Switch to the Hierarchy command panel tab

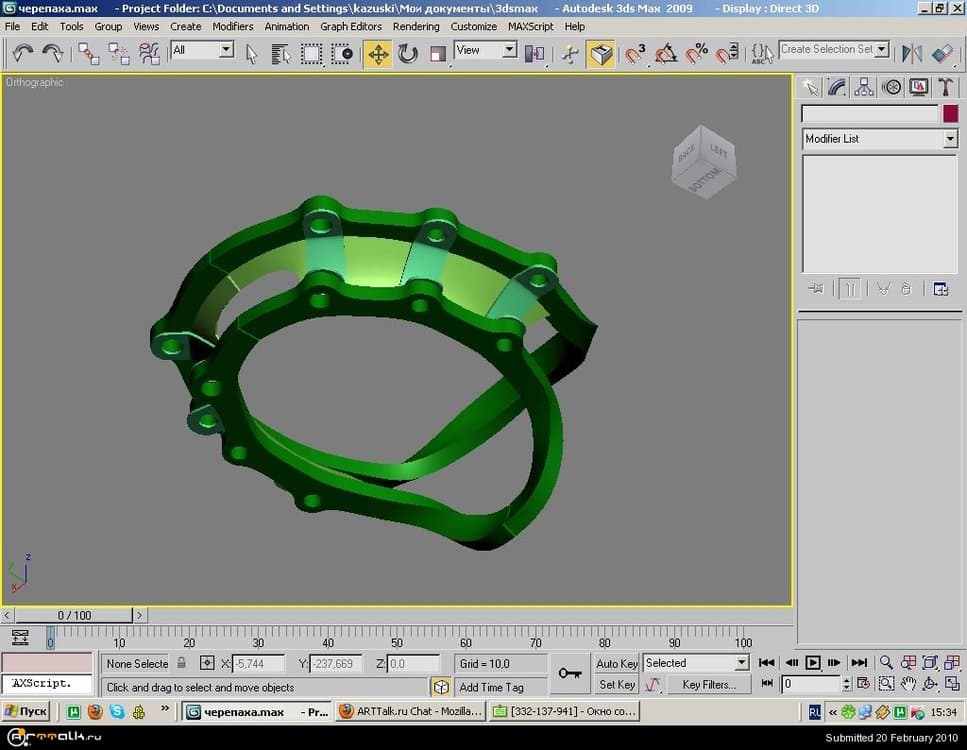(864, 87)
